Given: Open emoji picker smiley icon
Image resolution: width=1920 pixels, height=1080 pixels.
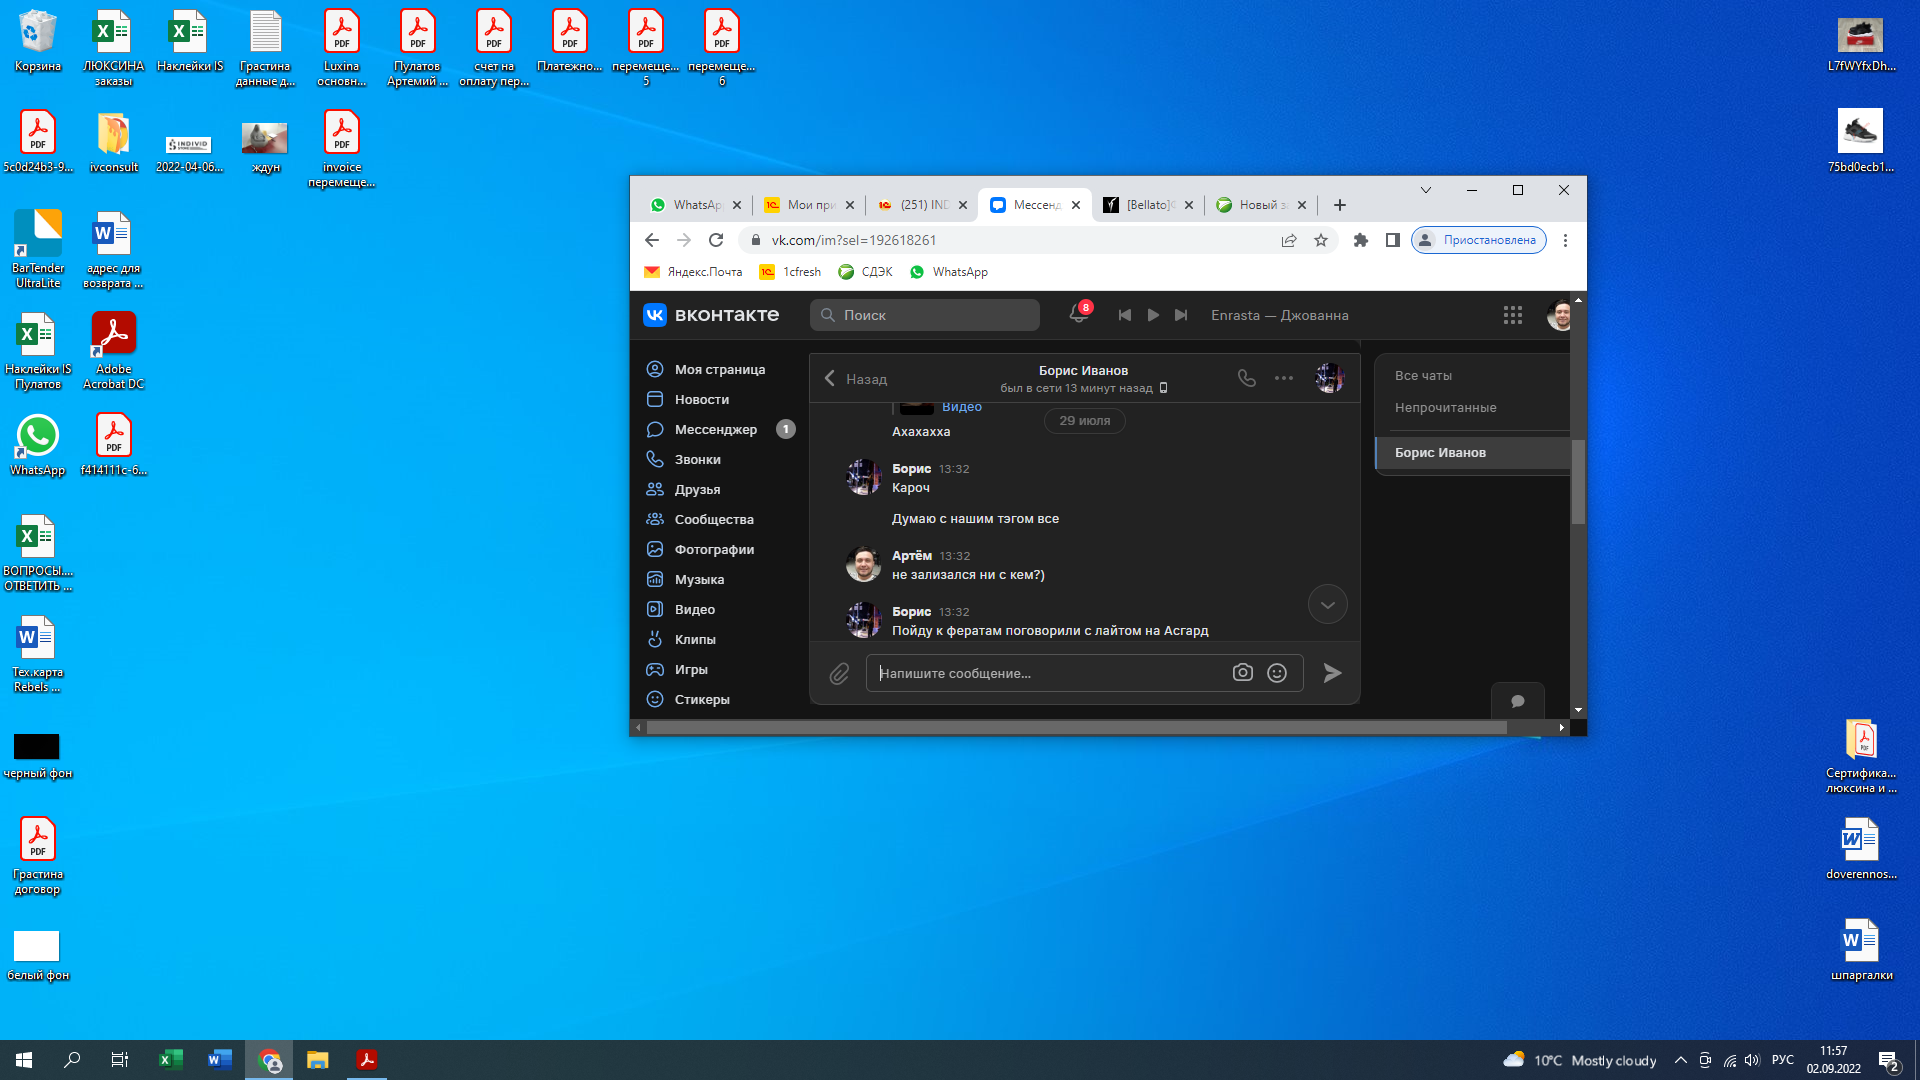Looking at the screenshot, I should point(1277,673).
